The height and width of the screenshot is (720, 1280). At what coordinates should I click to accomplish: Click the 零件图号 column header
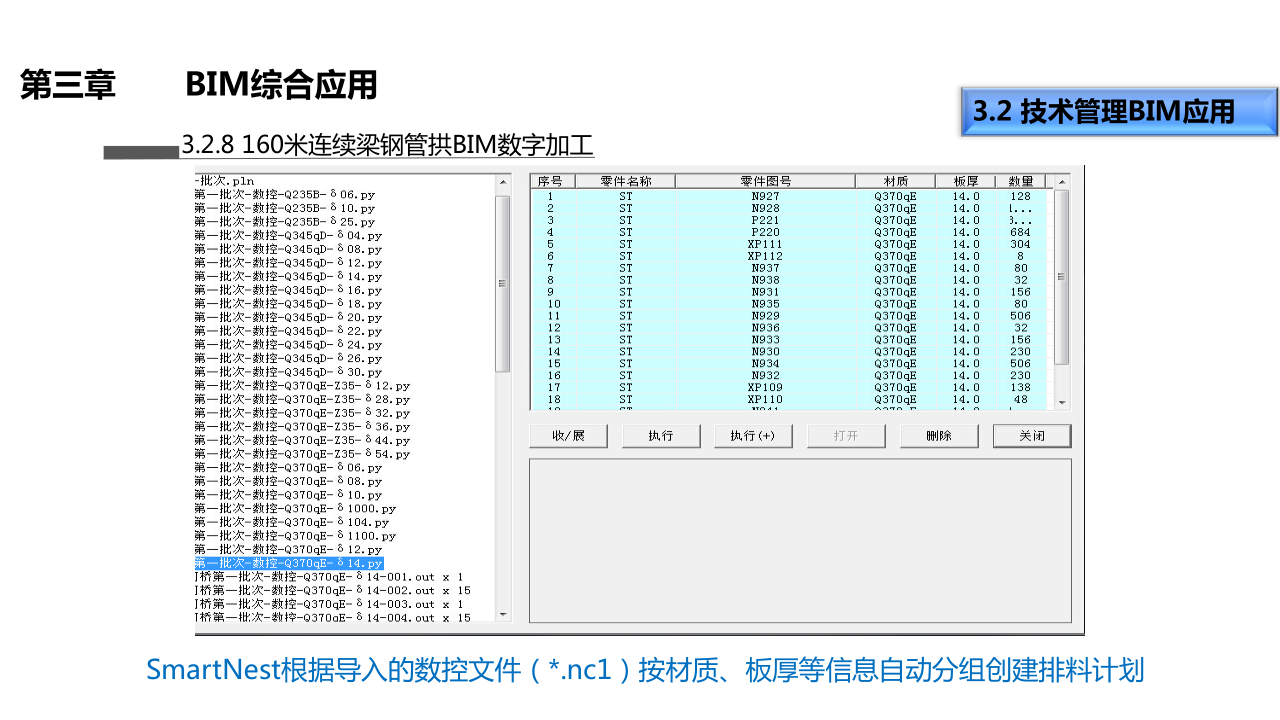(766, 181)
